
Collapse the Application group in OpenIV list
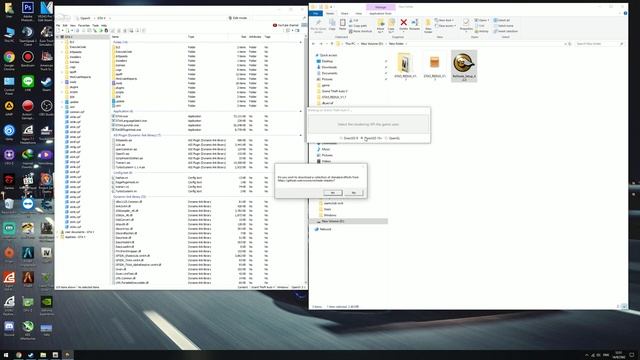pos(300,111)
